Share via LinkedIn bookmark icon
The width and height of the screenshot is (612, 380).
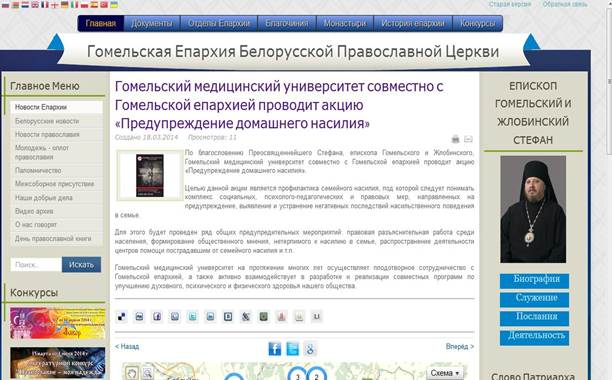pos(210,317)
